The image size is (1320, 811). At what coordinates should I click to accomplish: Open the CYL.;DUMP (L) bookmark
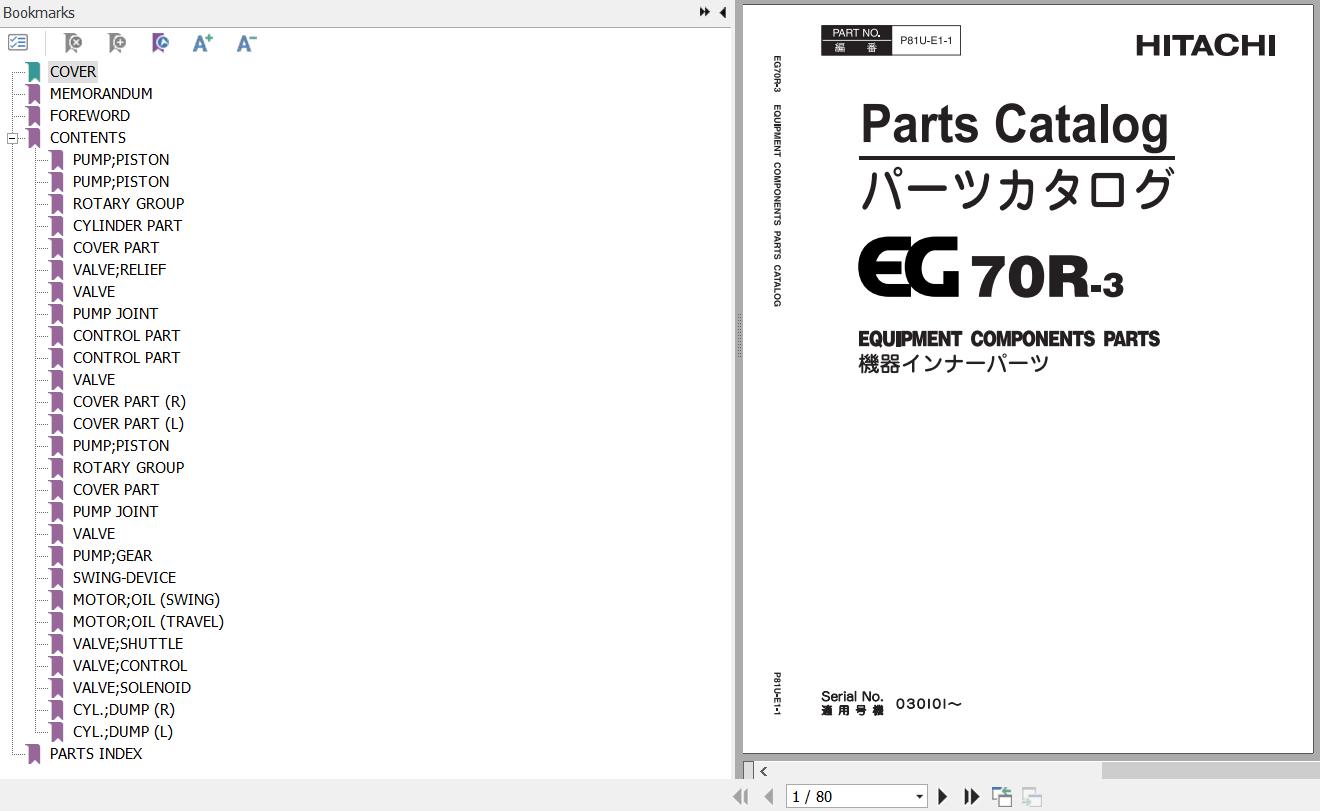point(123,732)
